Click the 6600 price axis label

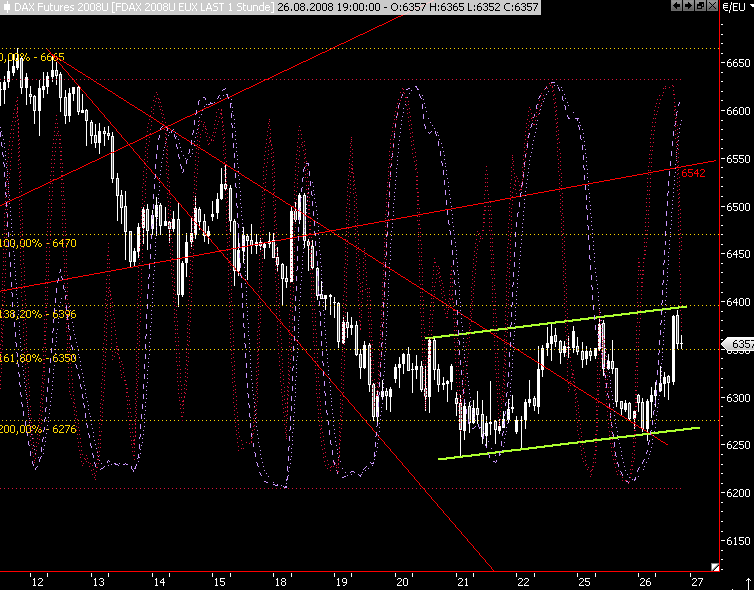(x=738, y=111)
